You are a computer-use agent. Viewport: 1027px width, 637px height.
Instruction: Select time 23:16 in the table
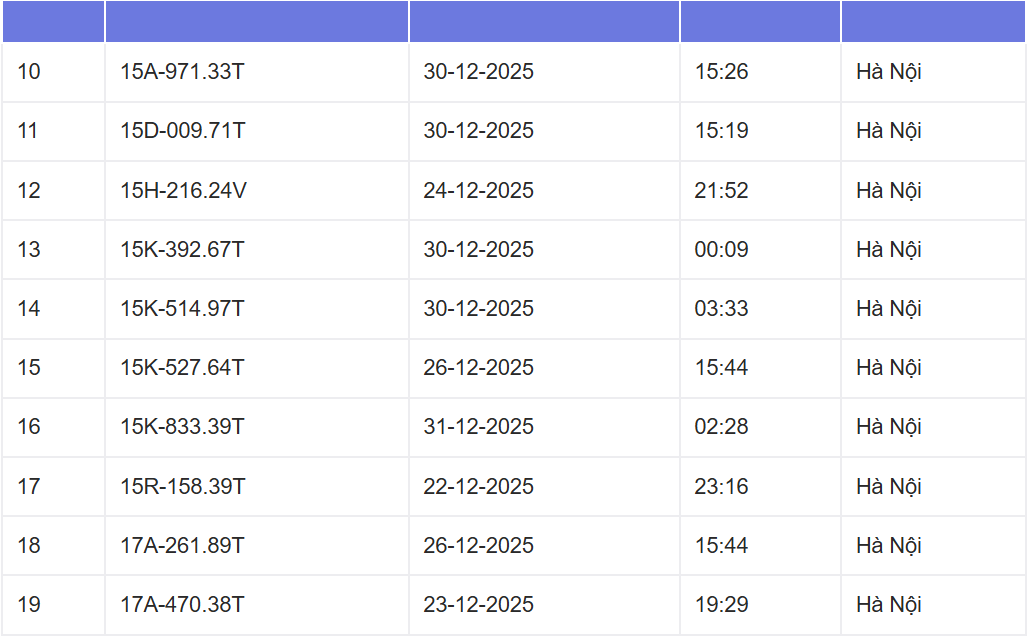click(x=721, y=487)
